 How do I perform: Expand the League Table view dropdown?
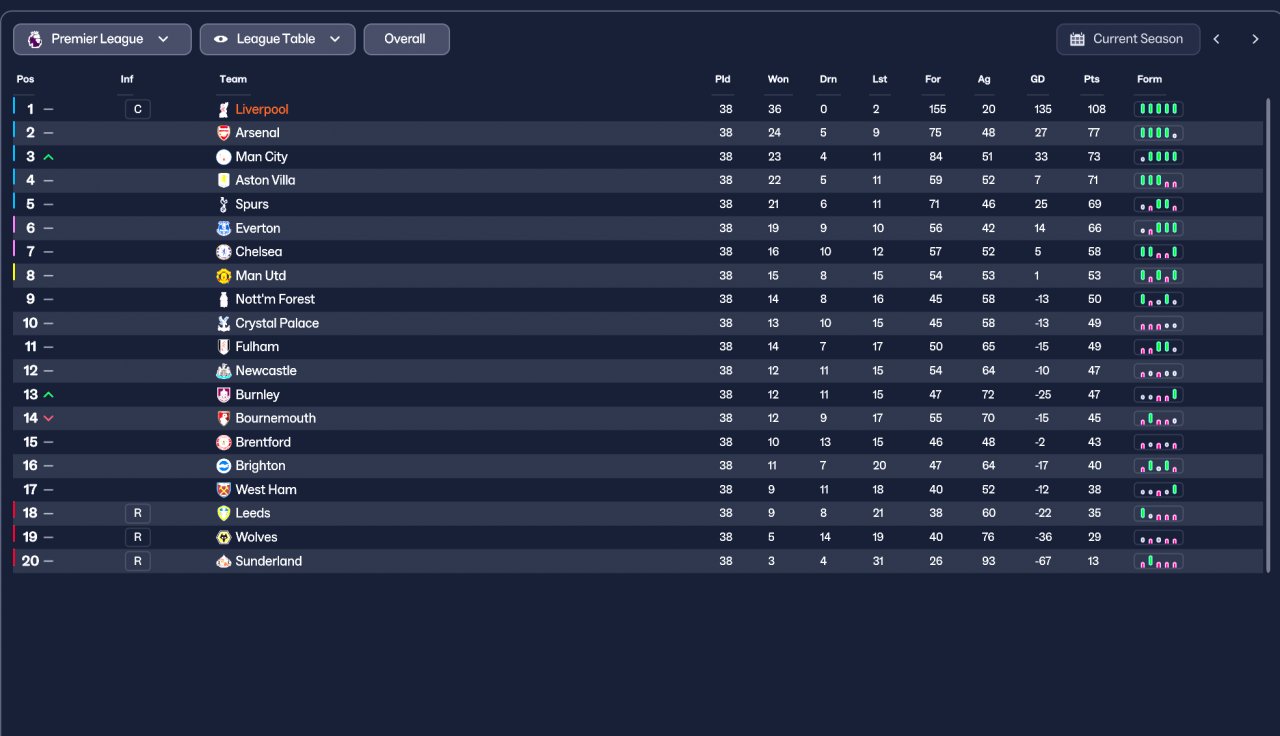pyautogui.click(x=277, y=39)
